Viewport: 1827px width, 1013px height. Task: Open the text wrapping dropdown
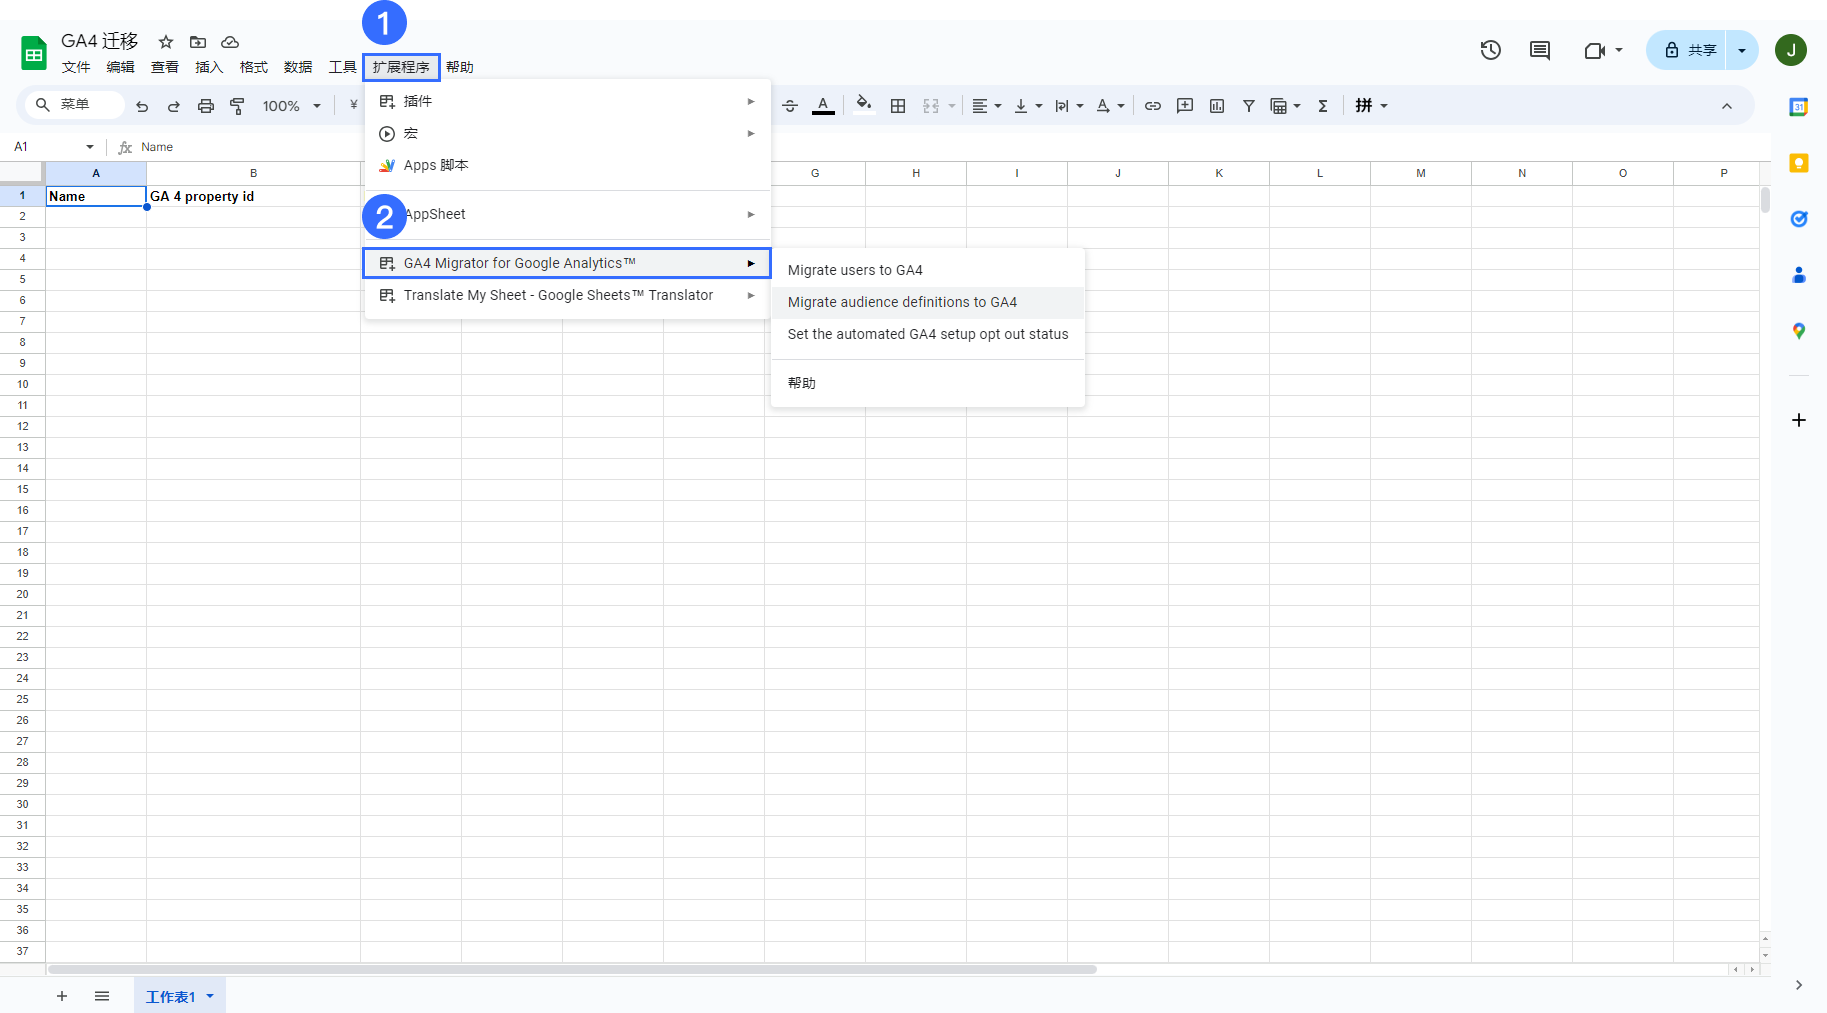pyautogui.click(x=1069, y=106)
